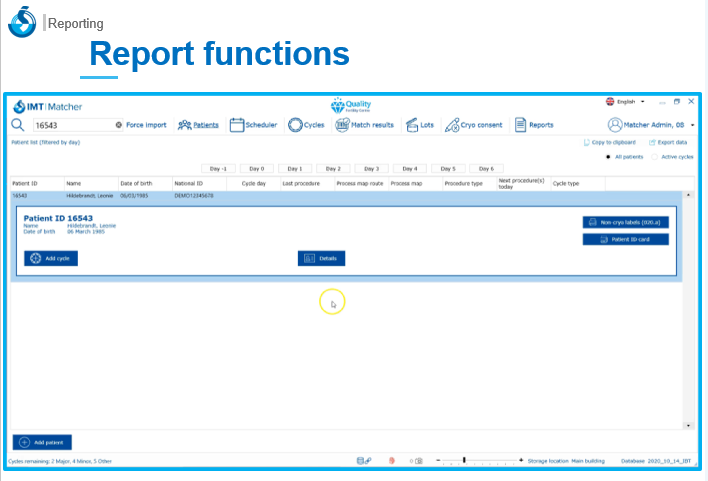Open the Reports menu
This screenshot has width=708, height=481.
[534, 125]
